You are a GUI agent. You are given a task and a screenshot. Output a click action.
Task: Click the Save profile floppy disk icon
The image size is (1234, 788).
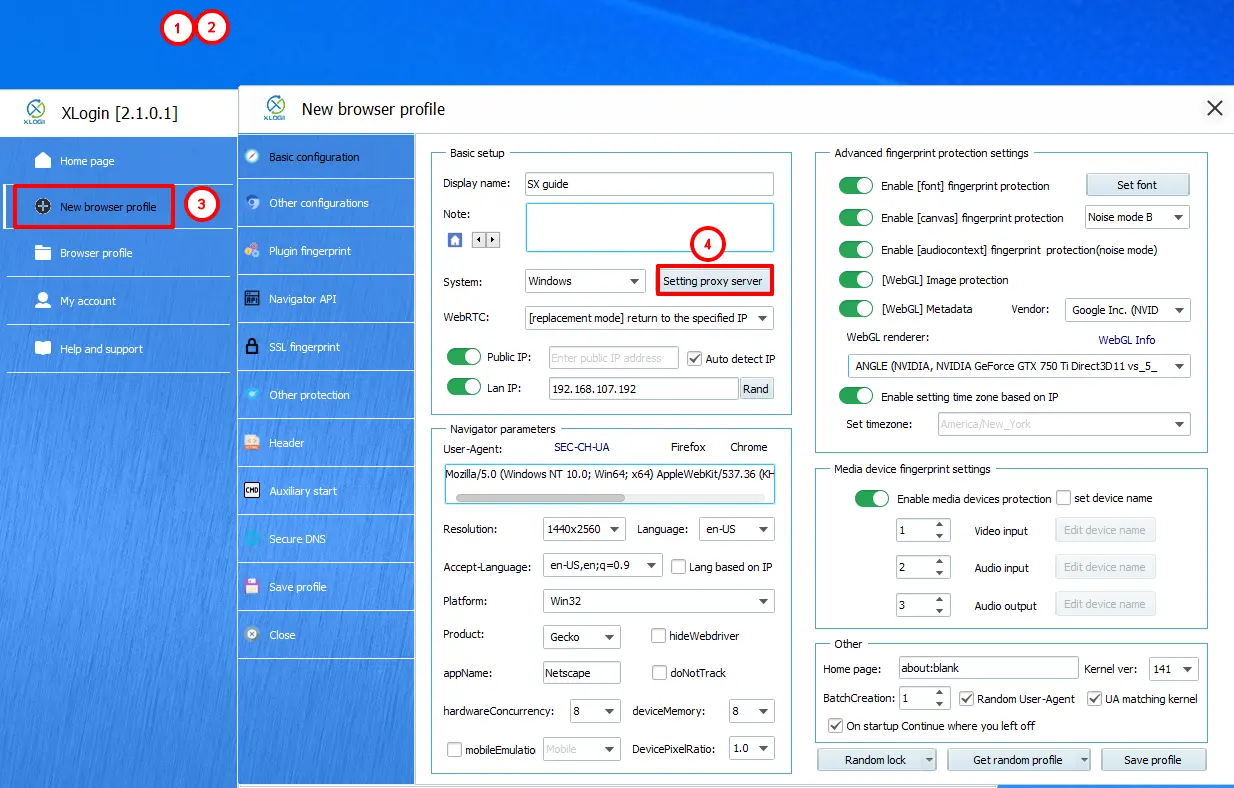point(252,587)
